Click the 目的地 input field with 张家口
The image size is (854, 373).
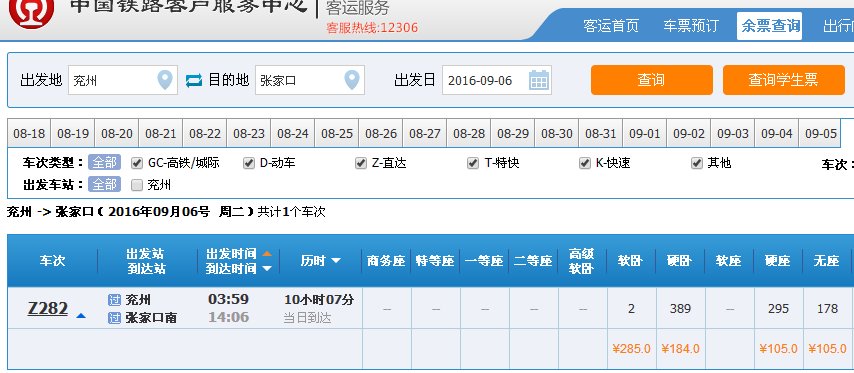(310, 80)
